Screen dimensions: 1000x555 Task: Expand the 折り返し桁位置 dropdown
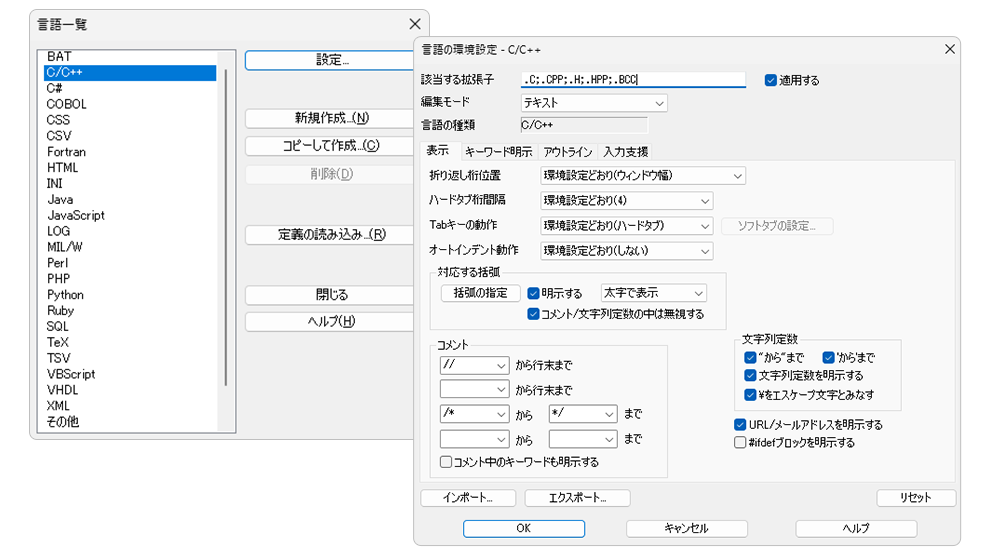pos(642,176)
